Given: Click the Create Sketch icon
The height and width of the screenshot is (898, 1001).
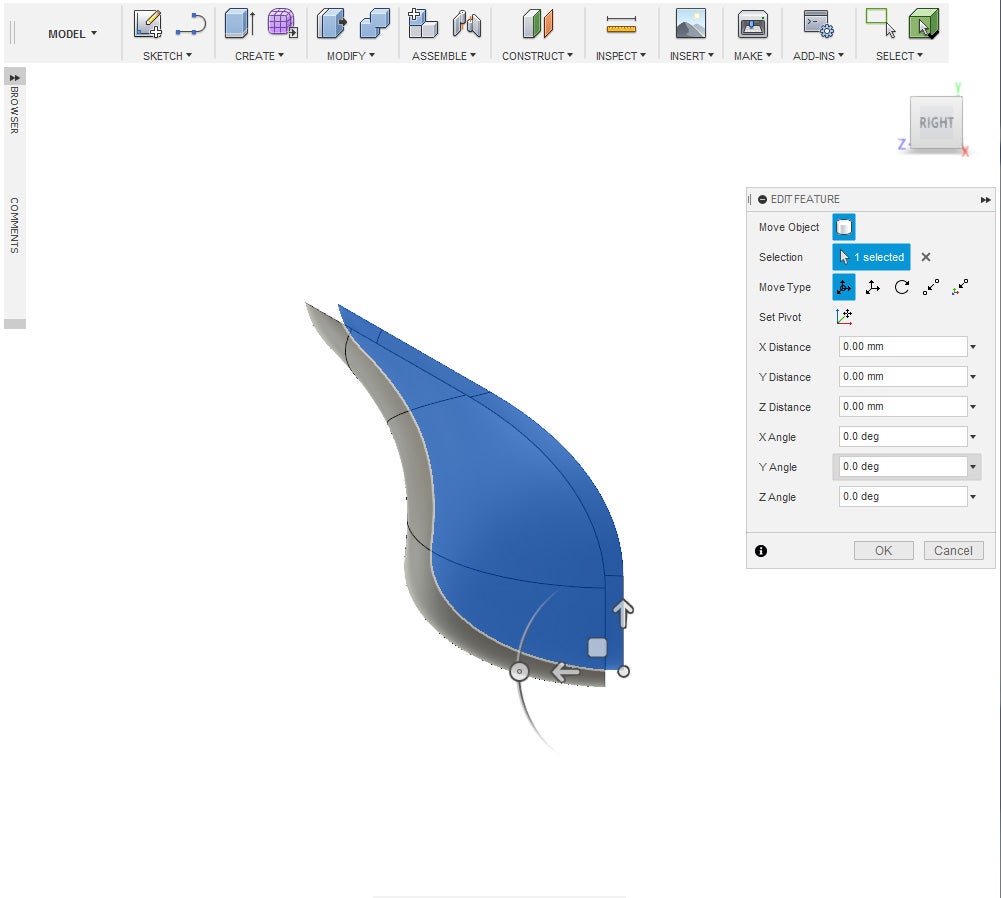Looking at the screenshot, I should tap(148, 24).
